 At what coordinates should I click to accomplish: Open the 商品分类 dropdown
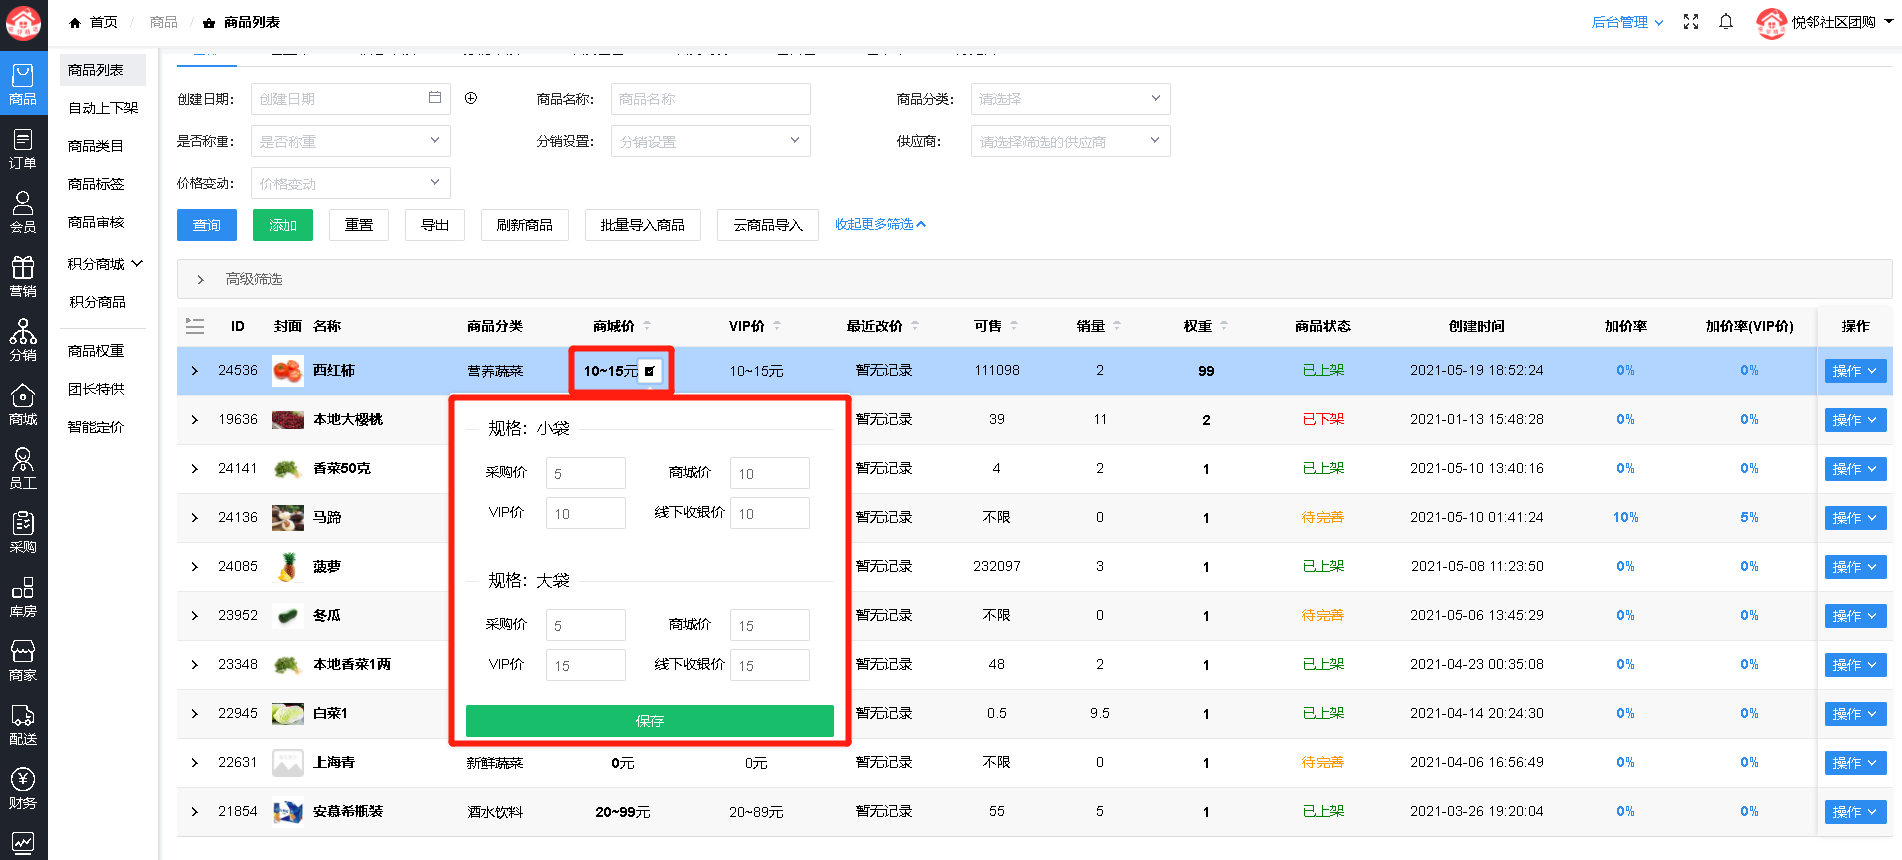coord(1070,98)
